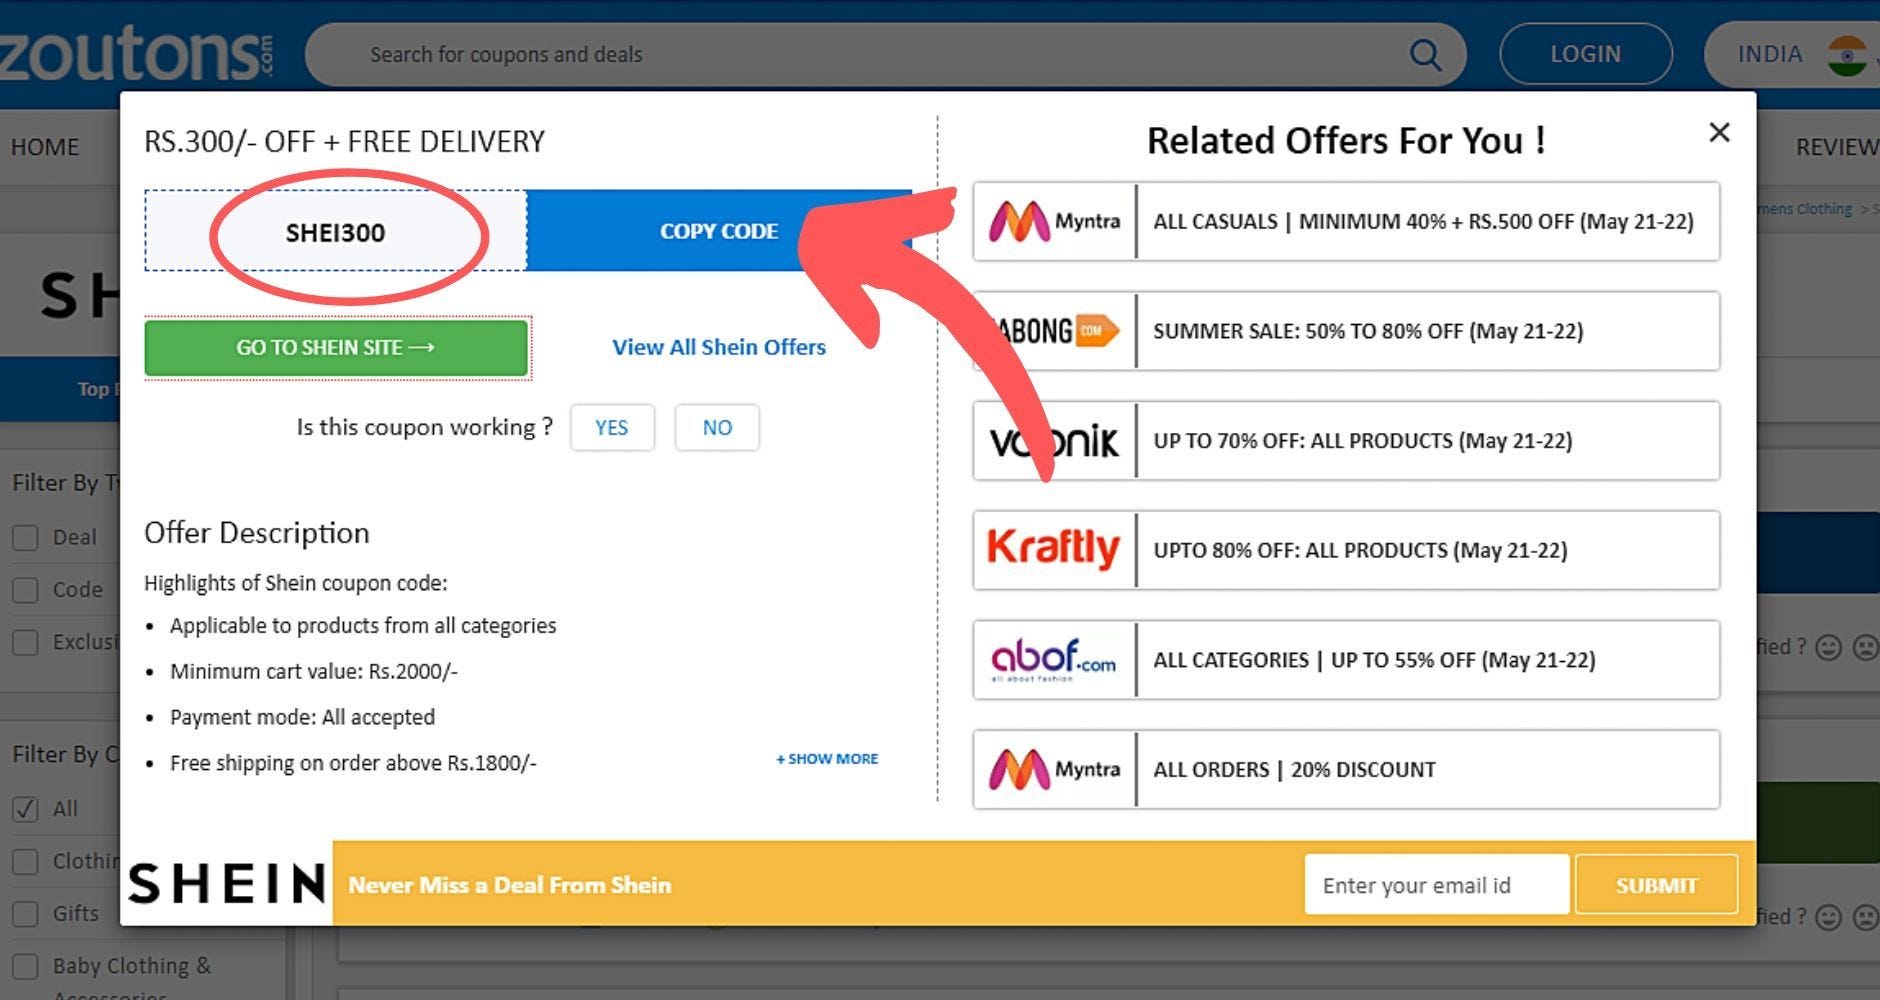Image resolution: width=1880 pixels, height=1000 pixels.
Task: Toggle the Exclusive filter checkbox
Action: pyautogui.click(x=25, y=642)
